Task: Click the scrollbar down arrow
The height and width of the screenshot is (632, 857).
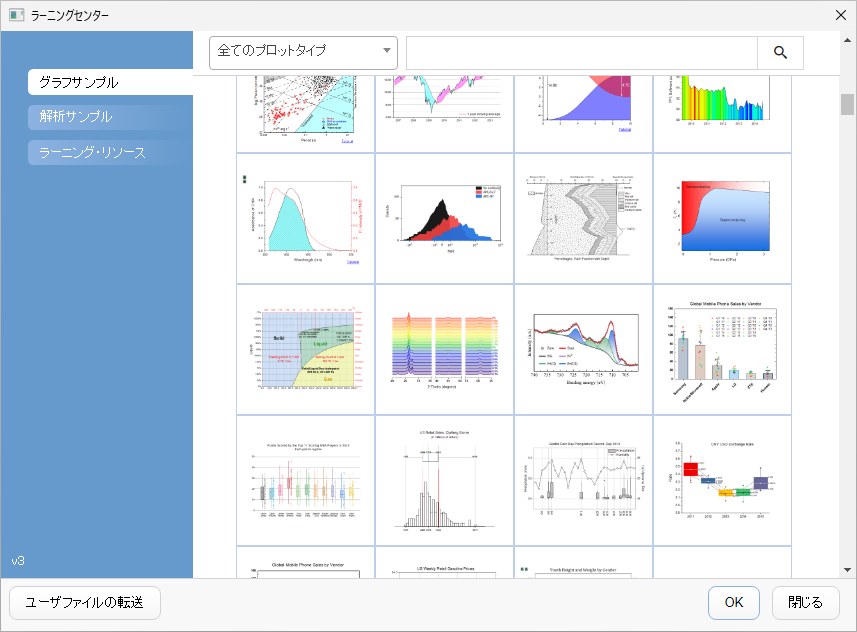Action: click(847, 570)
